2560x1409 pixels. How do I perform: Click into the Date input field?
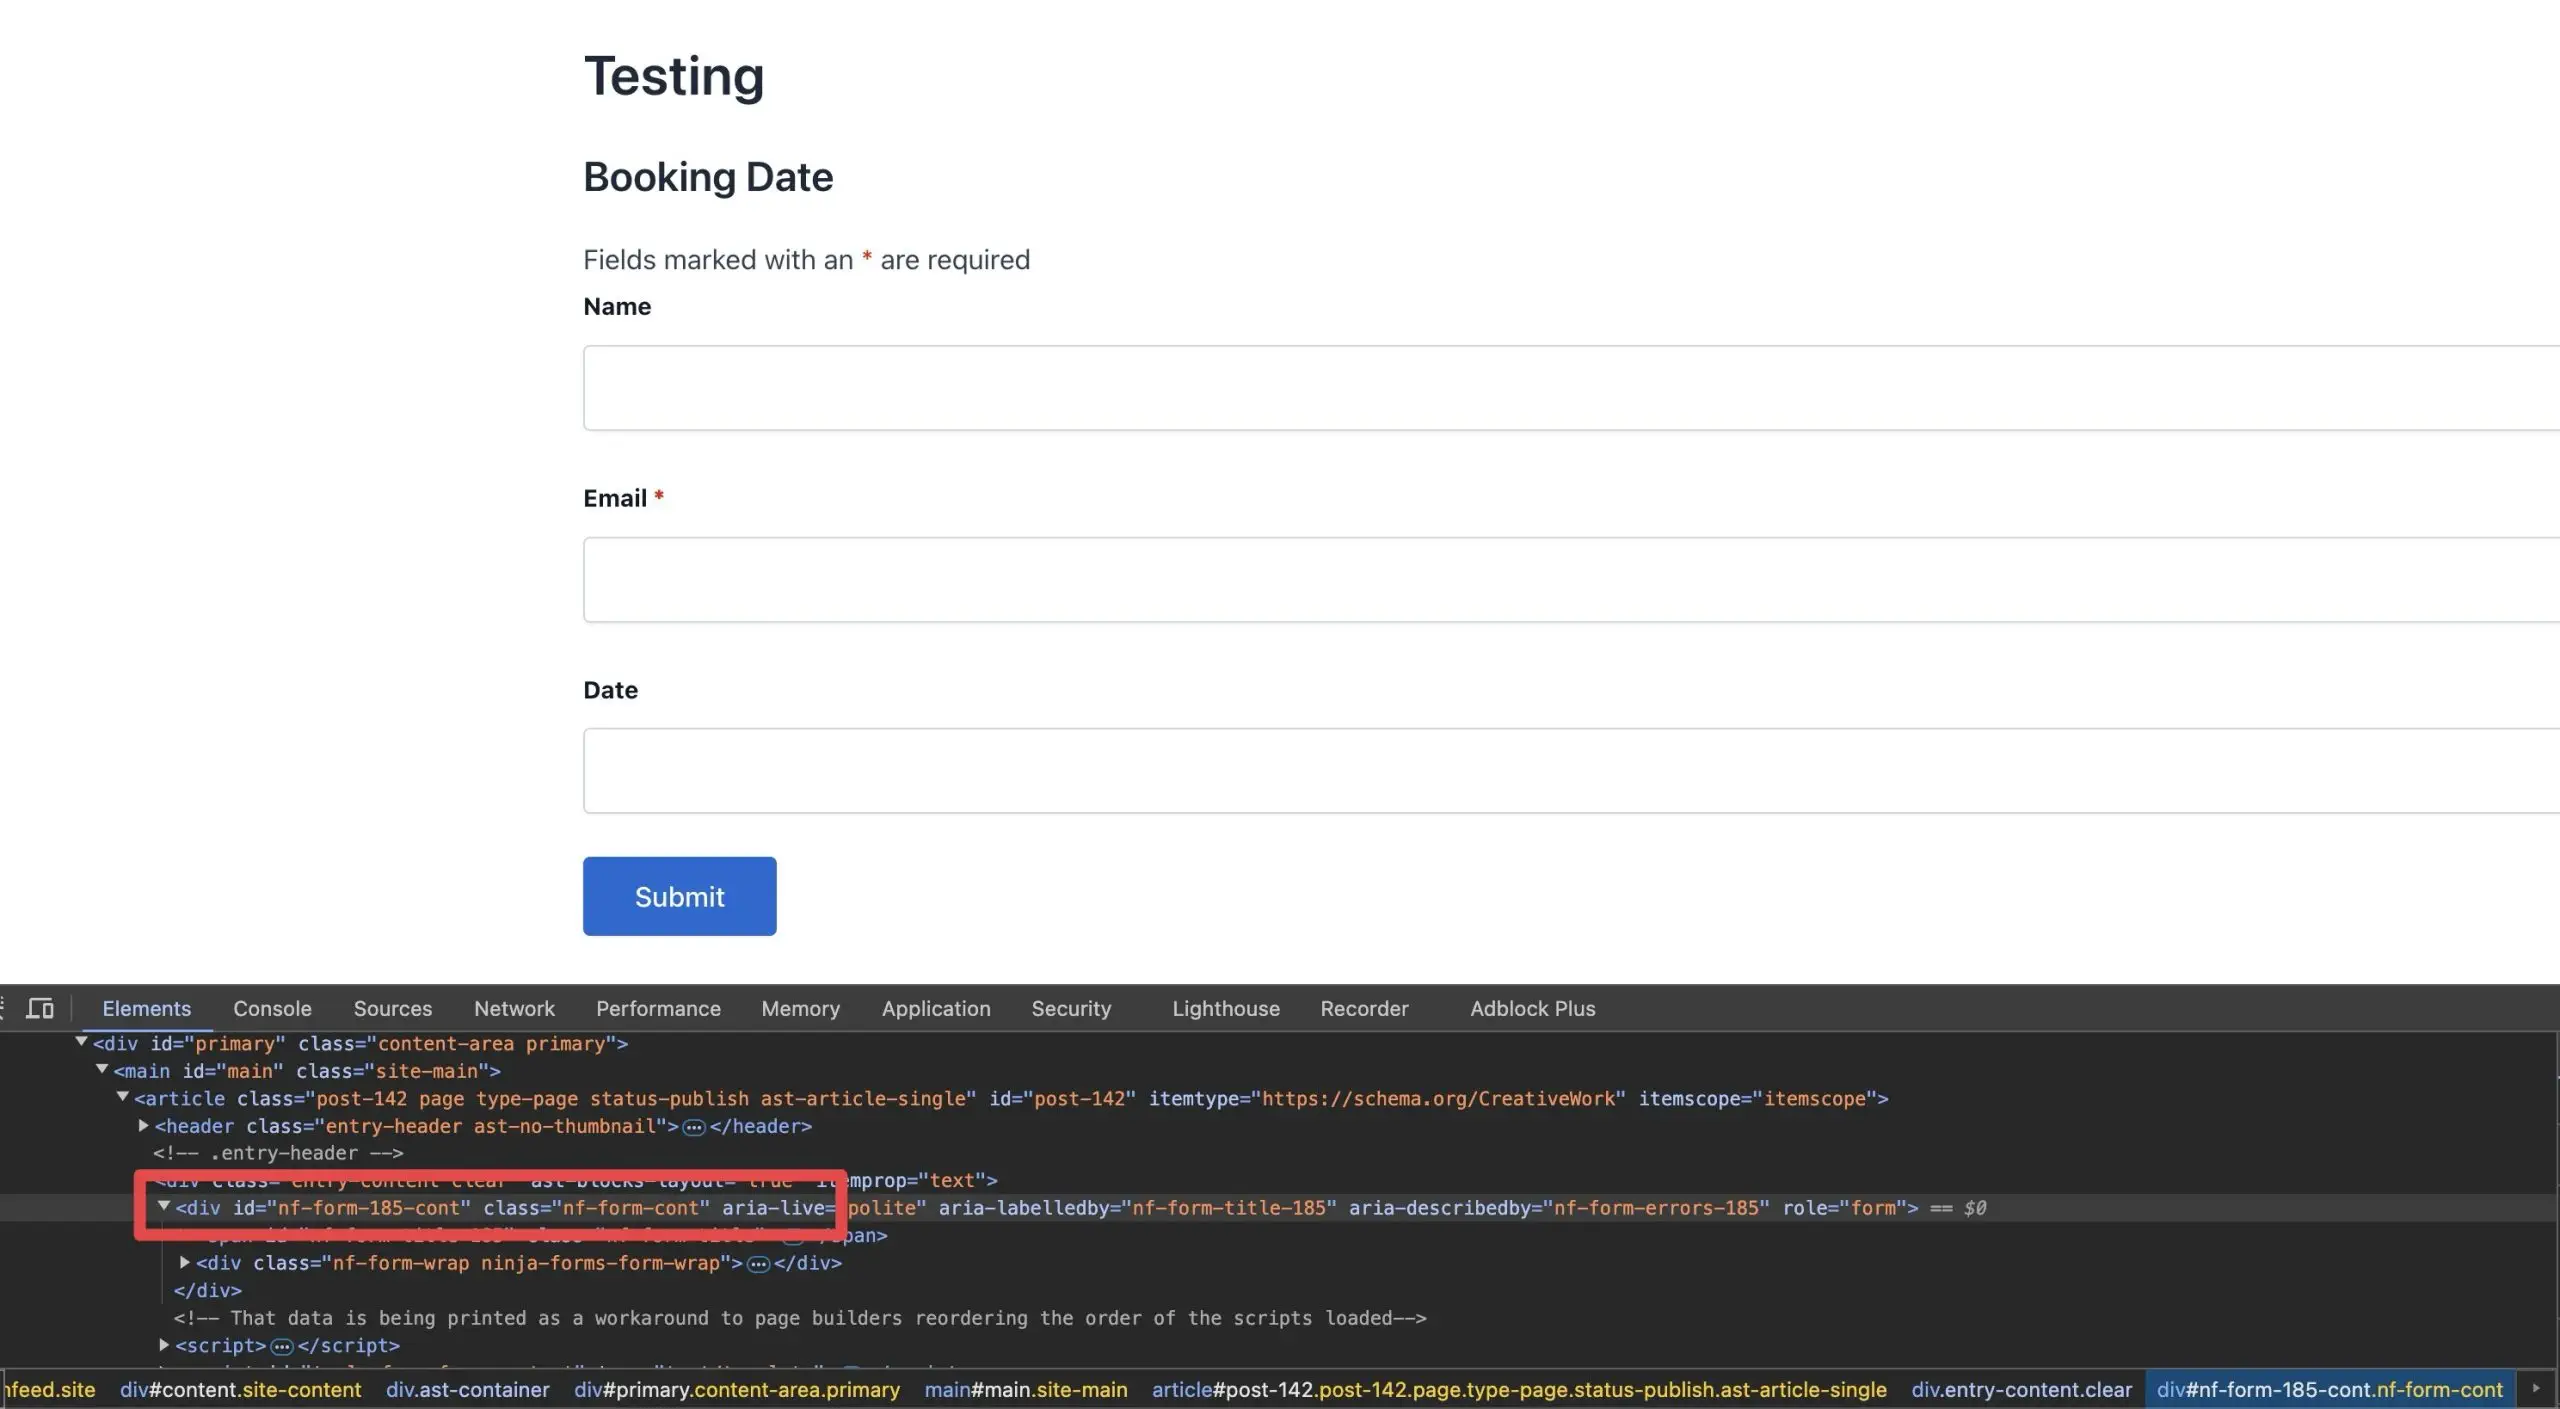pyautogui.click(x=1571, y=771)
